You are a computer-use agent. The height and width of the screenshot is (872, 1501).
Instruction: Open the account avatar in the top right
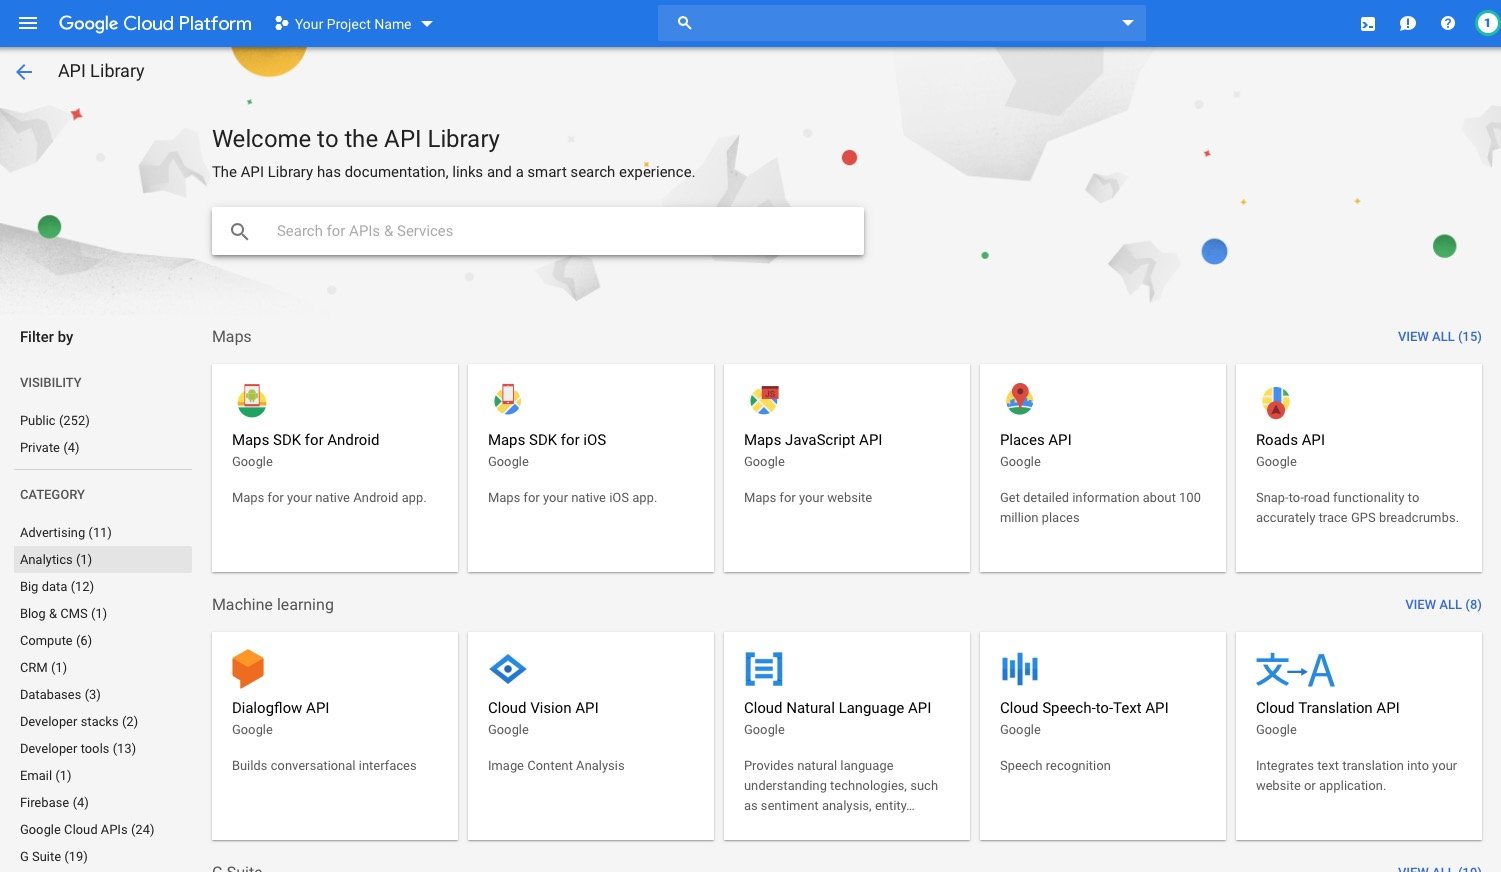[1487, 23]
